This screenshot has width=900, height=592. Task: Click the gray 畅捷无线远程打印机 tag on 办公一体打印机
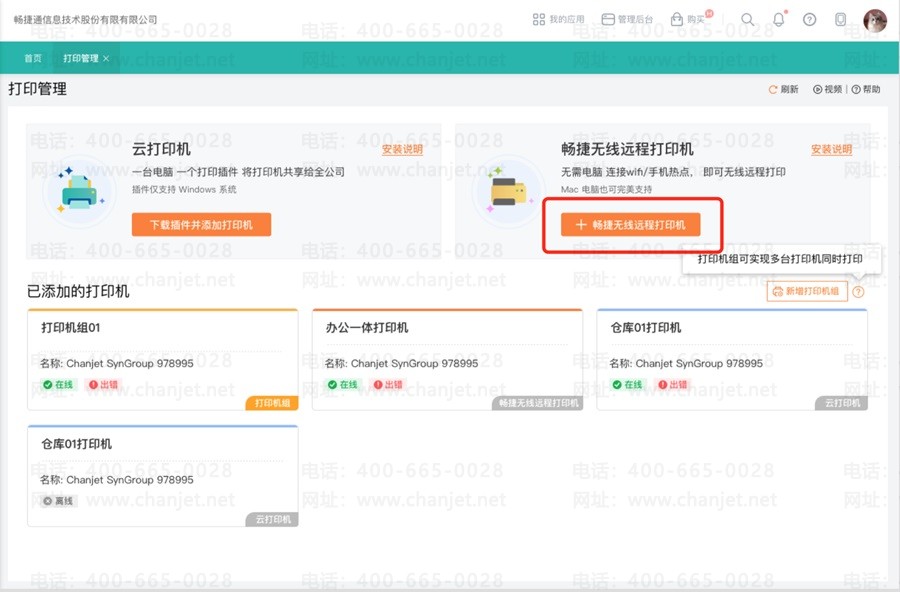pyautogui.click(x=538, y=403)
